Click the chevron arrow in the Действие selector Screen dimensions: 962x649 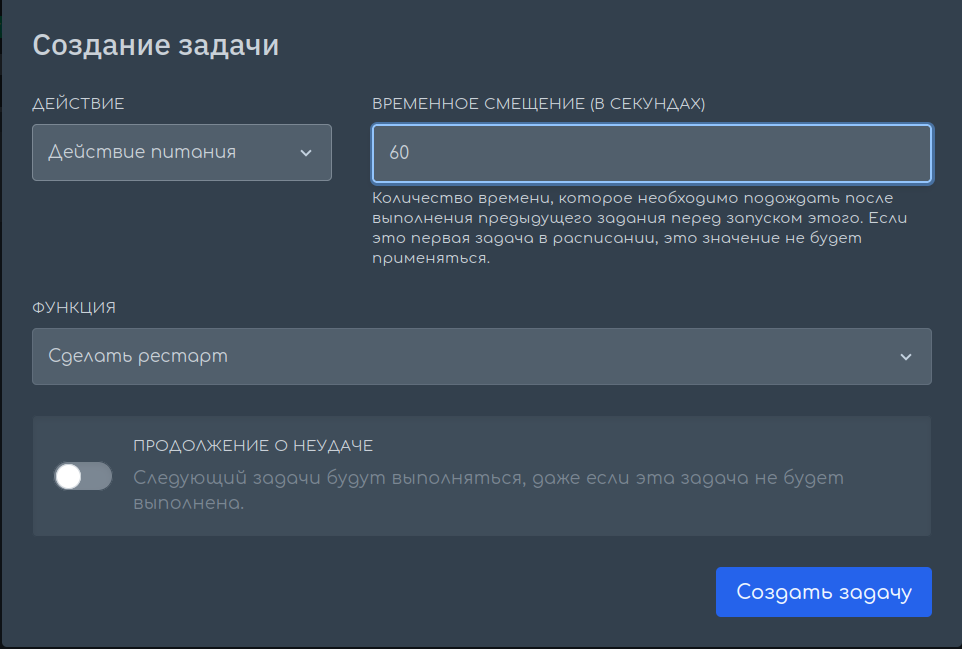(x=306, y=153)
